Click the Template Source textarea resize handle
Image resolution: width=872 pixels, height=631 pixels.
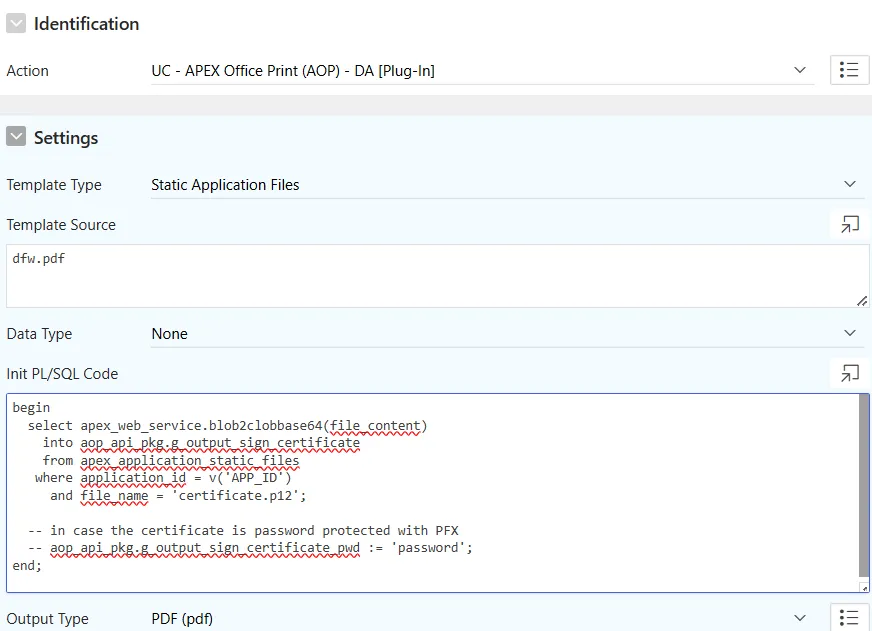pos(862,301)
